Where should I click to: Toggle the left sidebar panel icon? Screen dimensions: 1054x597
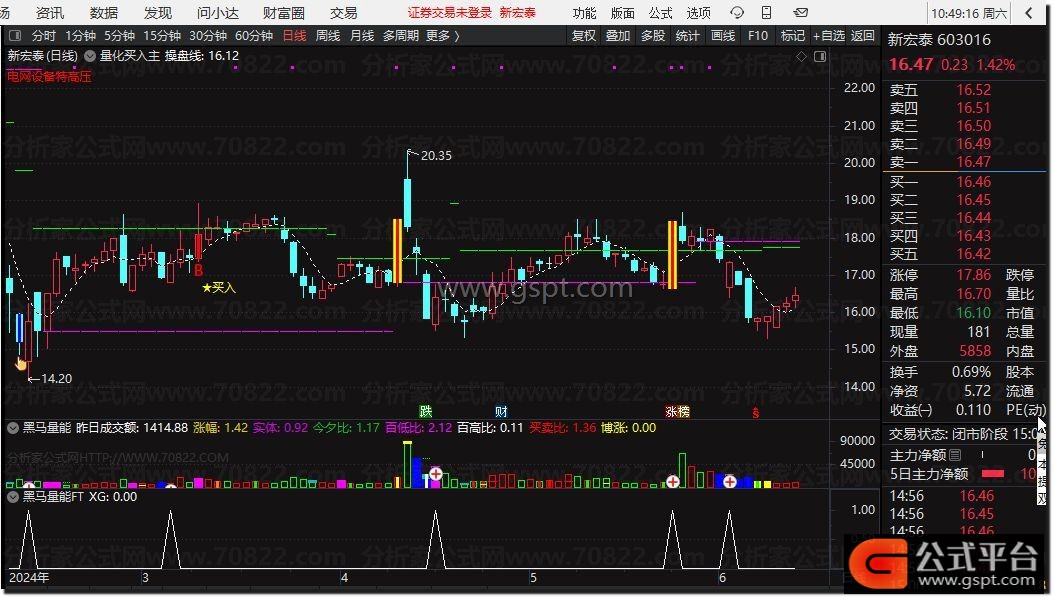[15, 36]
